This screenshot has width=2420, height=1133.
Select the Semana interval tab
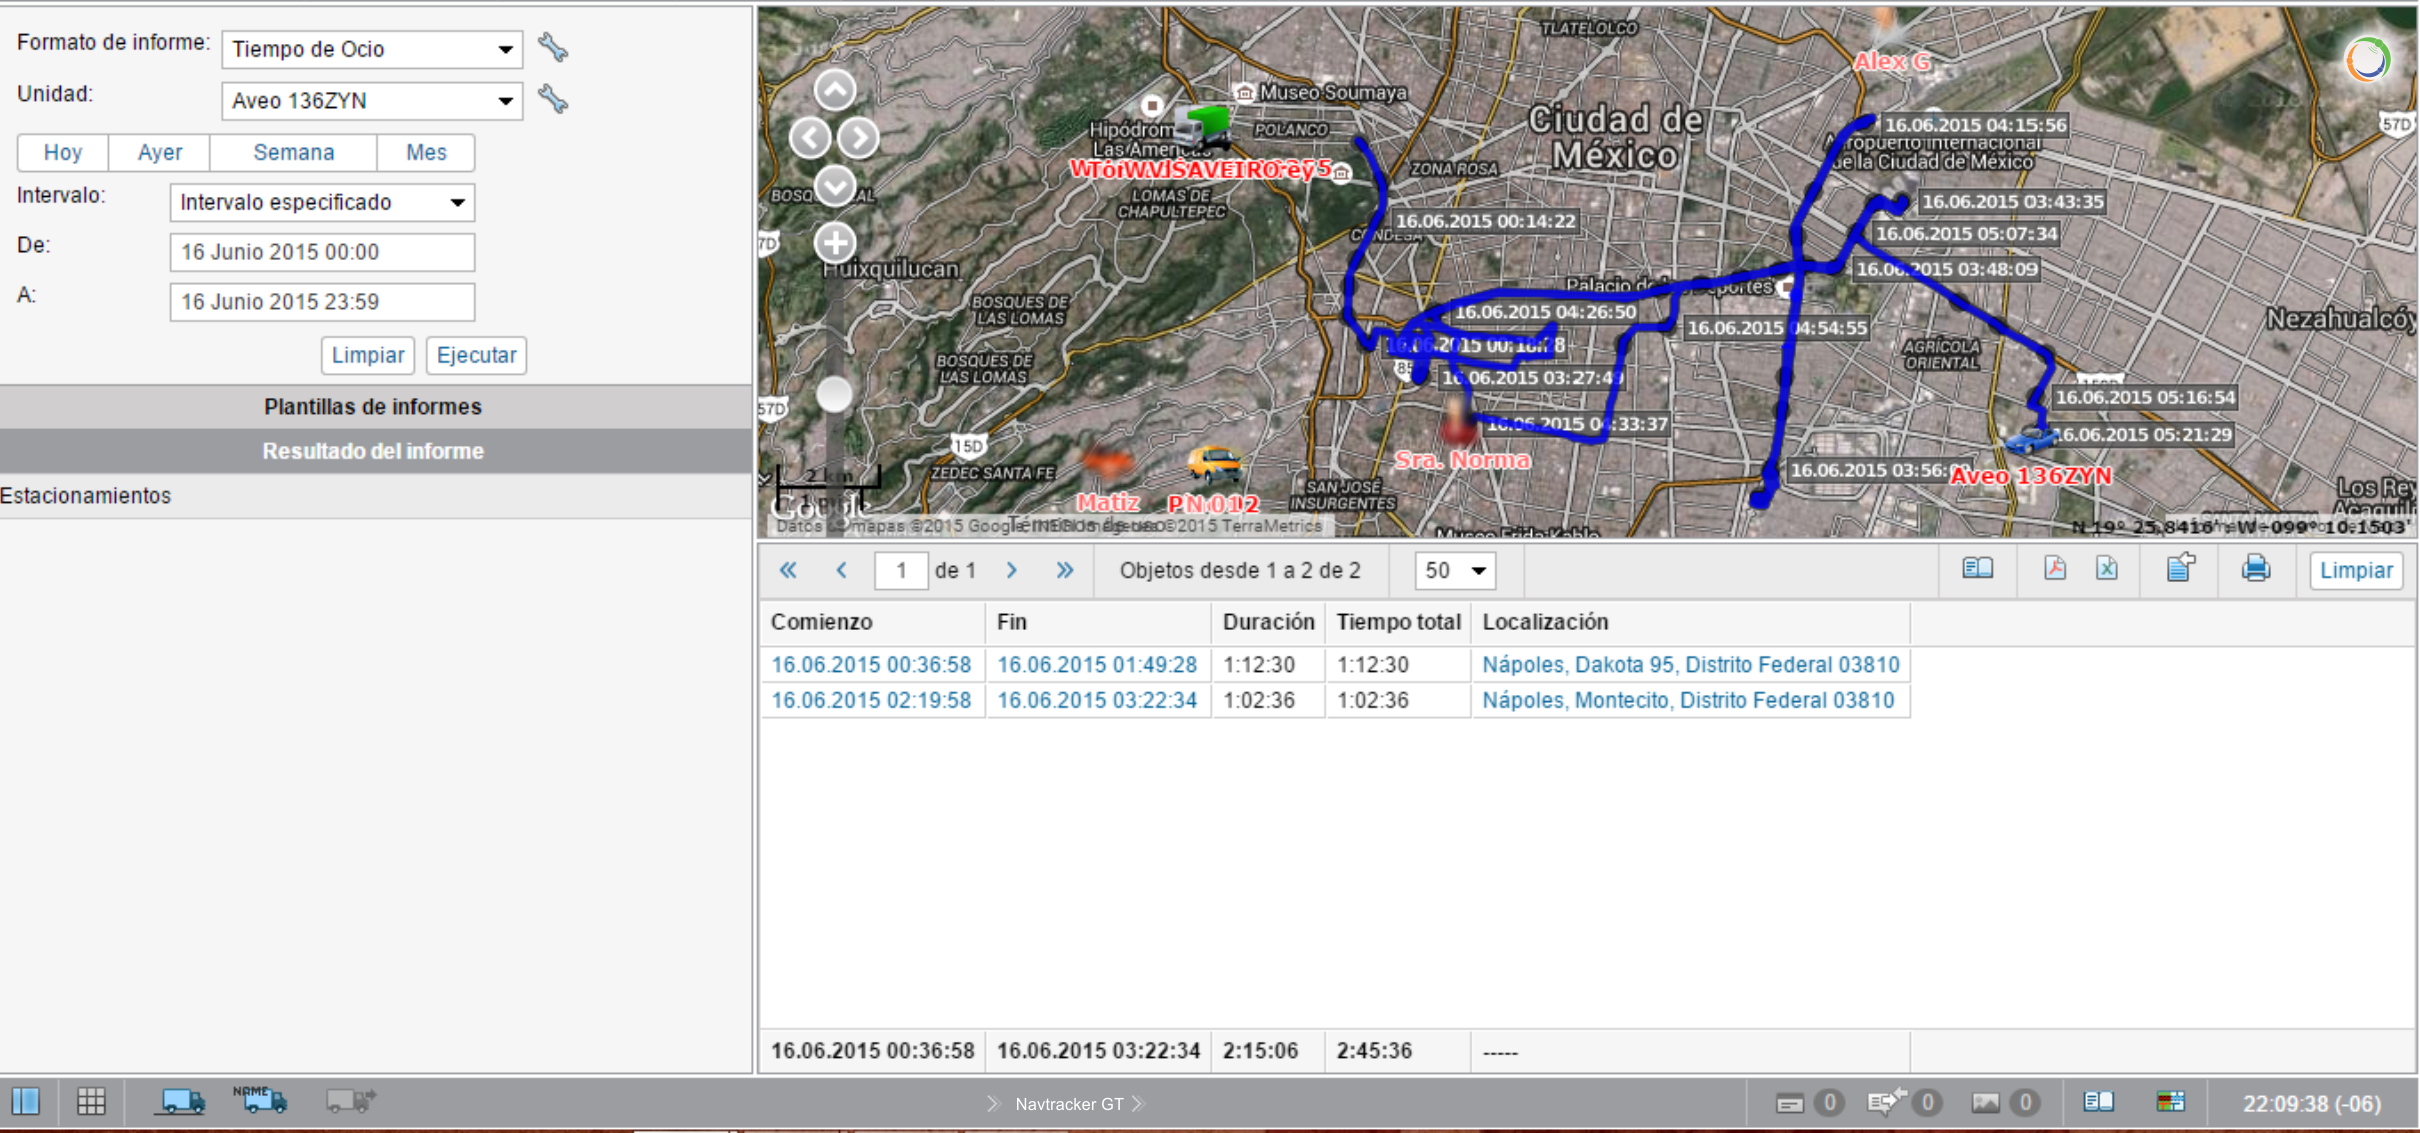(293, 152)
